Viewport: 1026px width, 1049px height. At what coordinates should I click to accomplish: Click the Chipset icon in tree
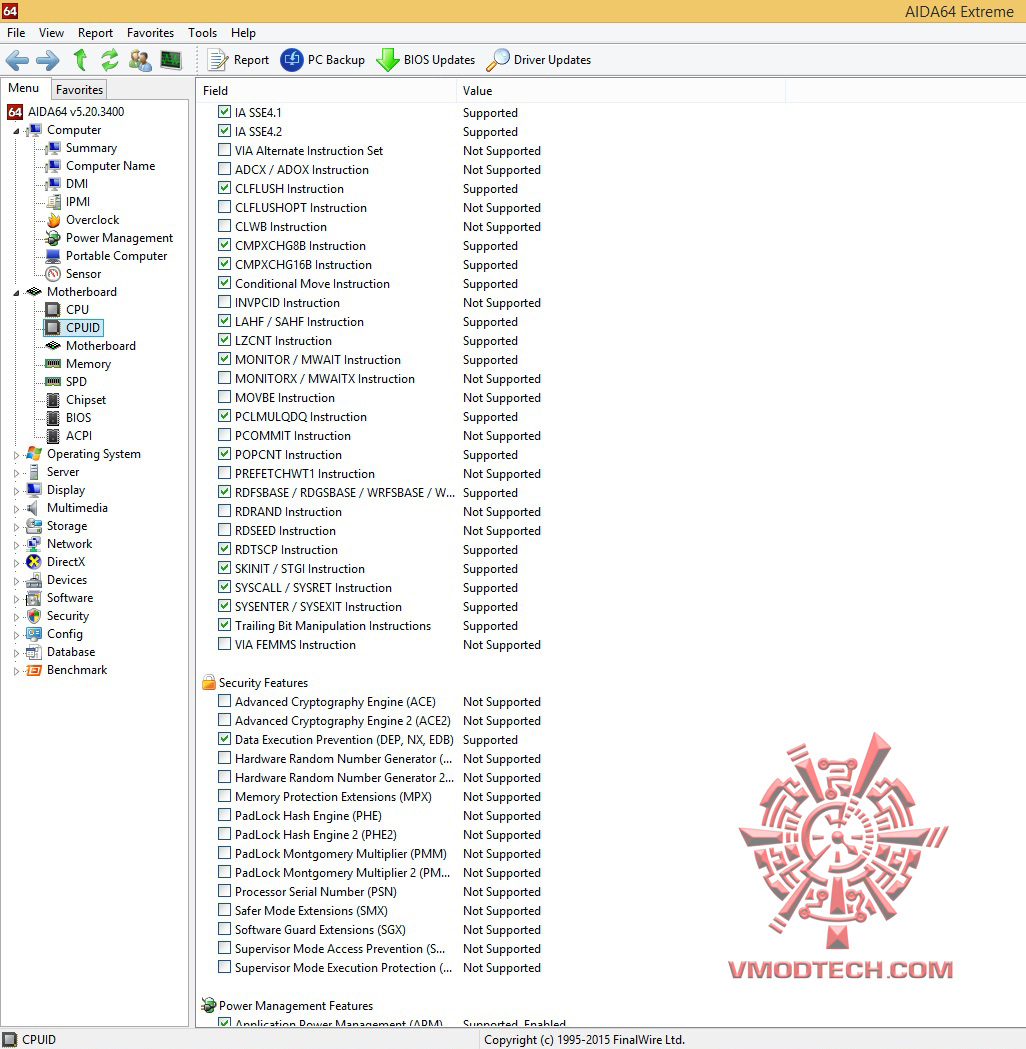pyautogui.click(x=54, y=399)
